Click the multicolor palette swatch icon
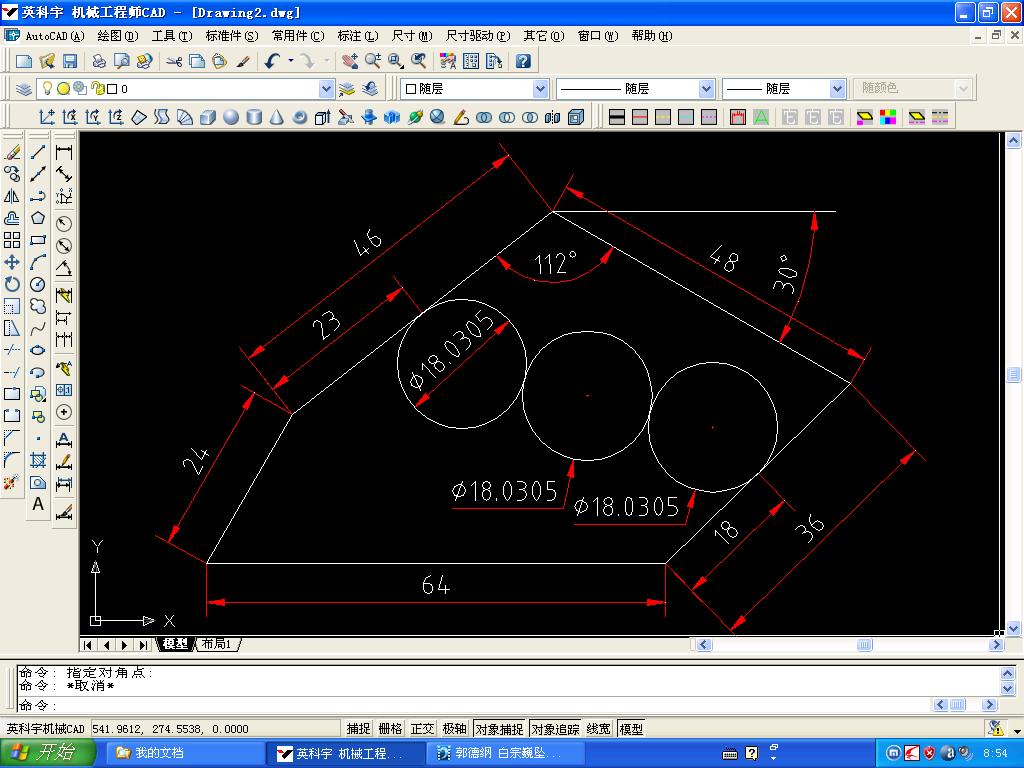The height and width of the screenshot is (768, 1024). pyautogui.click(x=888, y=117)
